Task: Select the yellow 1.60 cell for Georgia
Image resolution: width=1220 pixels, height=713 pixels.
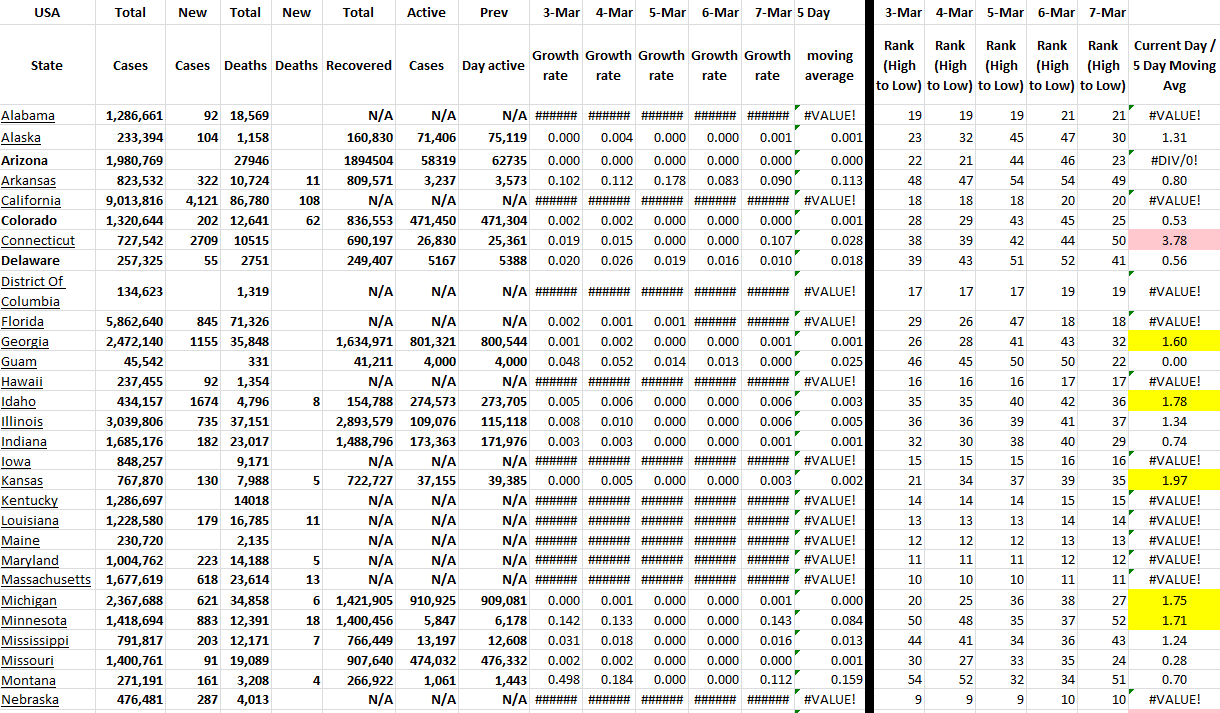Action: 1174,342
